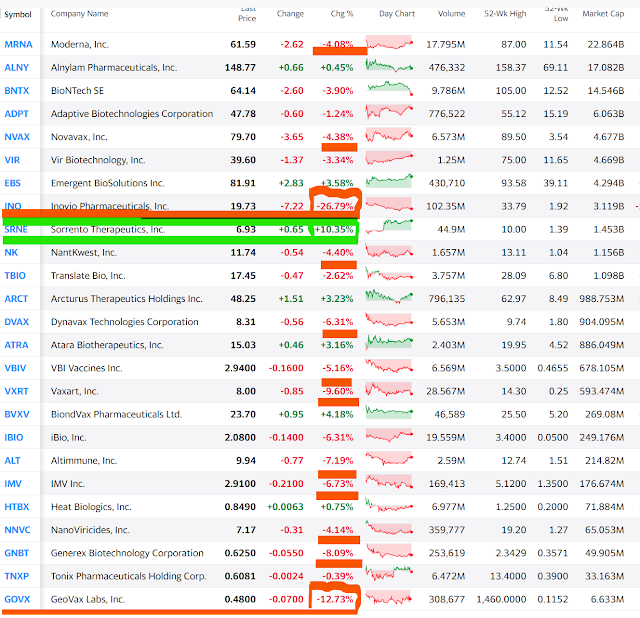
Task: Open the NNVC ticker symbol link
Action: (x=17, y=530)
